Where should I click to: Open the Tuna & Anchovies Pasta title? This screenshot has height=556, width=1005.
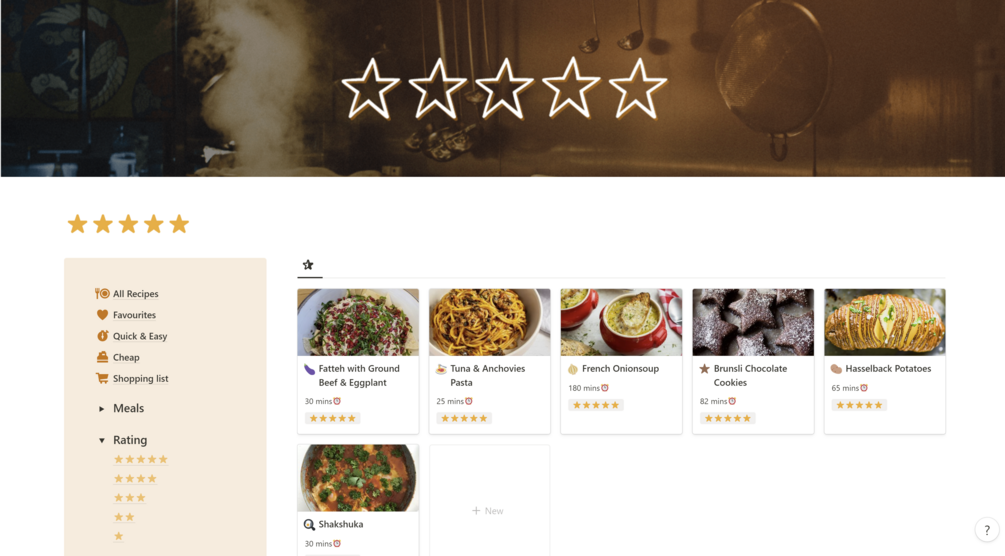click(488, 376)
